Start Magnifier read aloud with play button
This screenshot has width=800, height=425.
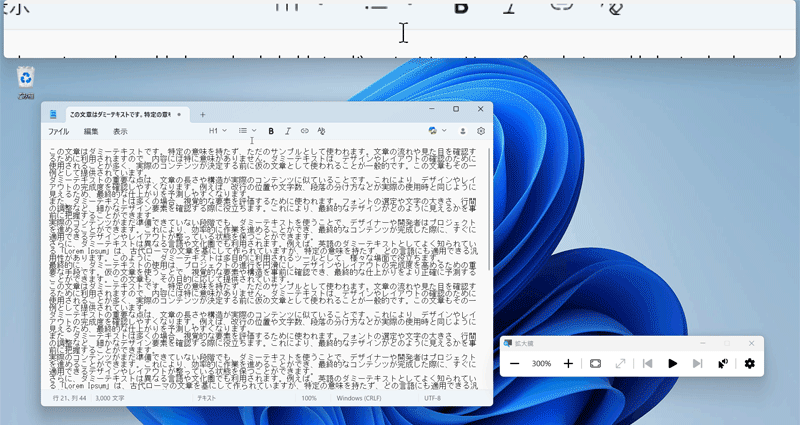pyautogui.click(x=672, y=363)
